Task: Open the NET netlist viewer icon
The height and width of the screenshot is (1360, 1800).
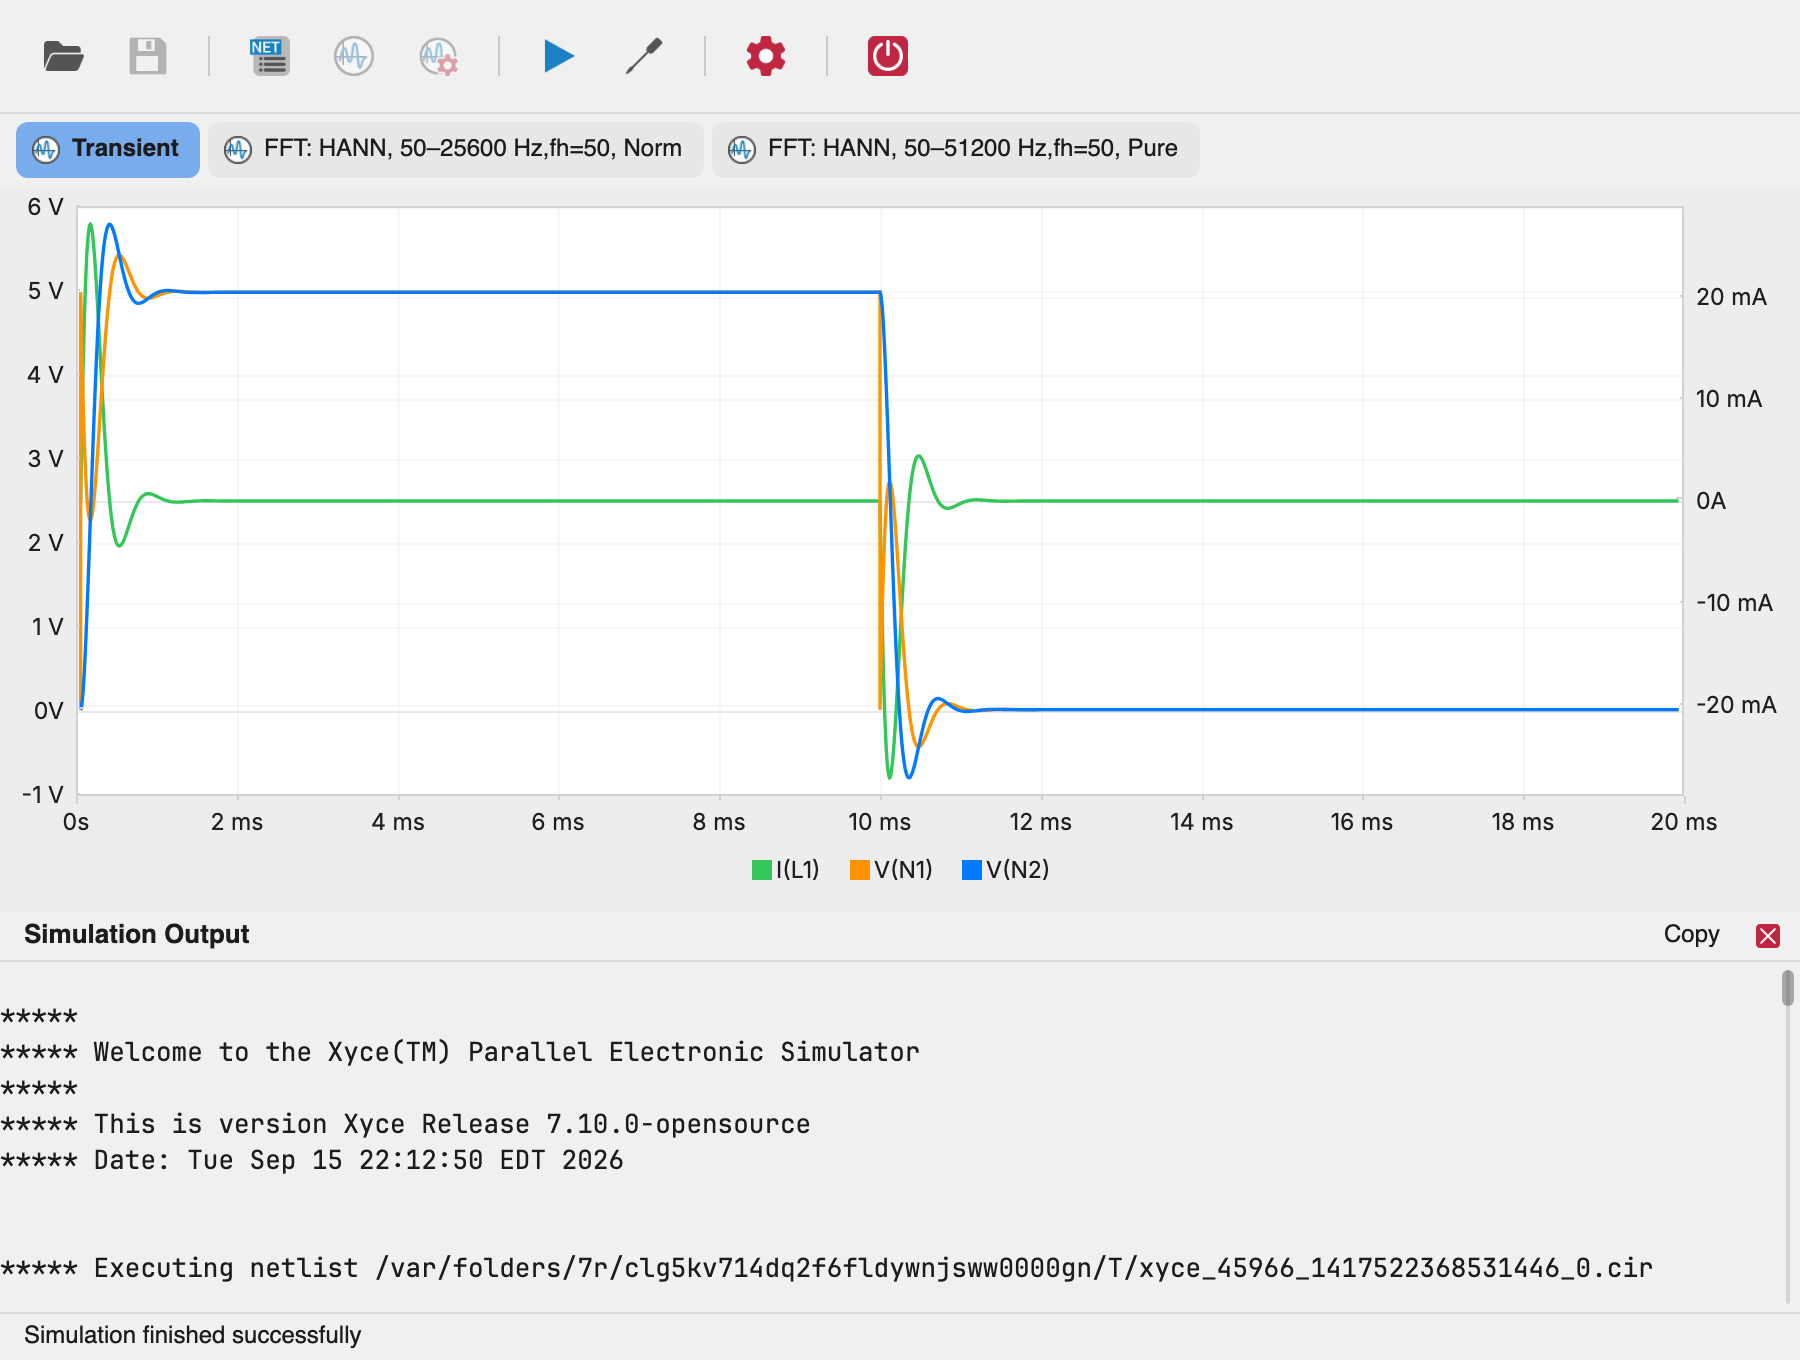Action: [270, 56]
